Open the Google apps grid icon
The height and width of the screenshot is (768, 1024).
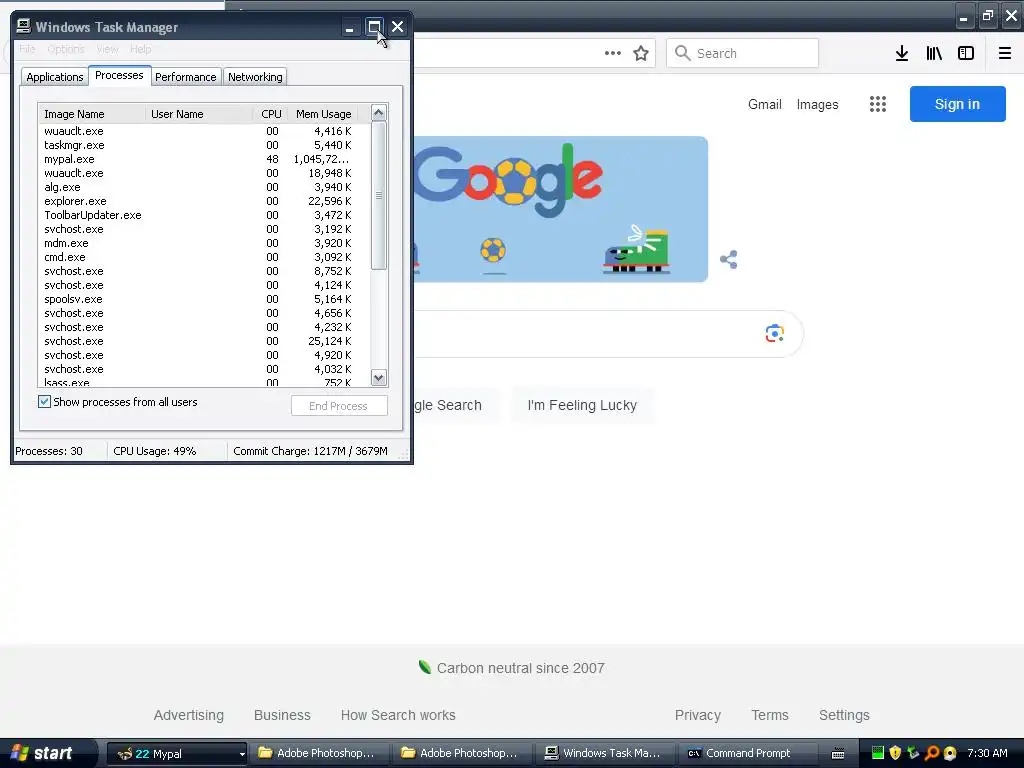pos(878,104)
